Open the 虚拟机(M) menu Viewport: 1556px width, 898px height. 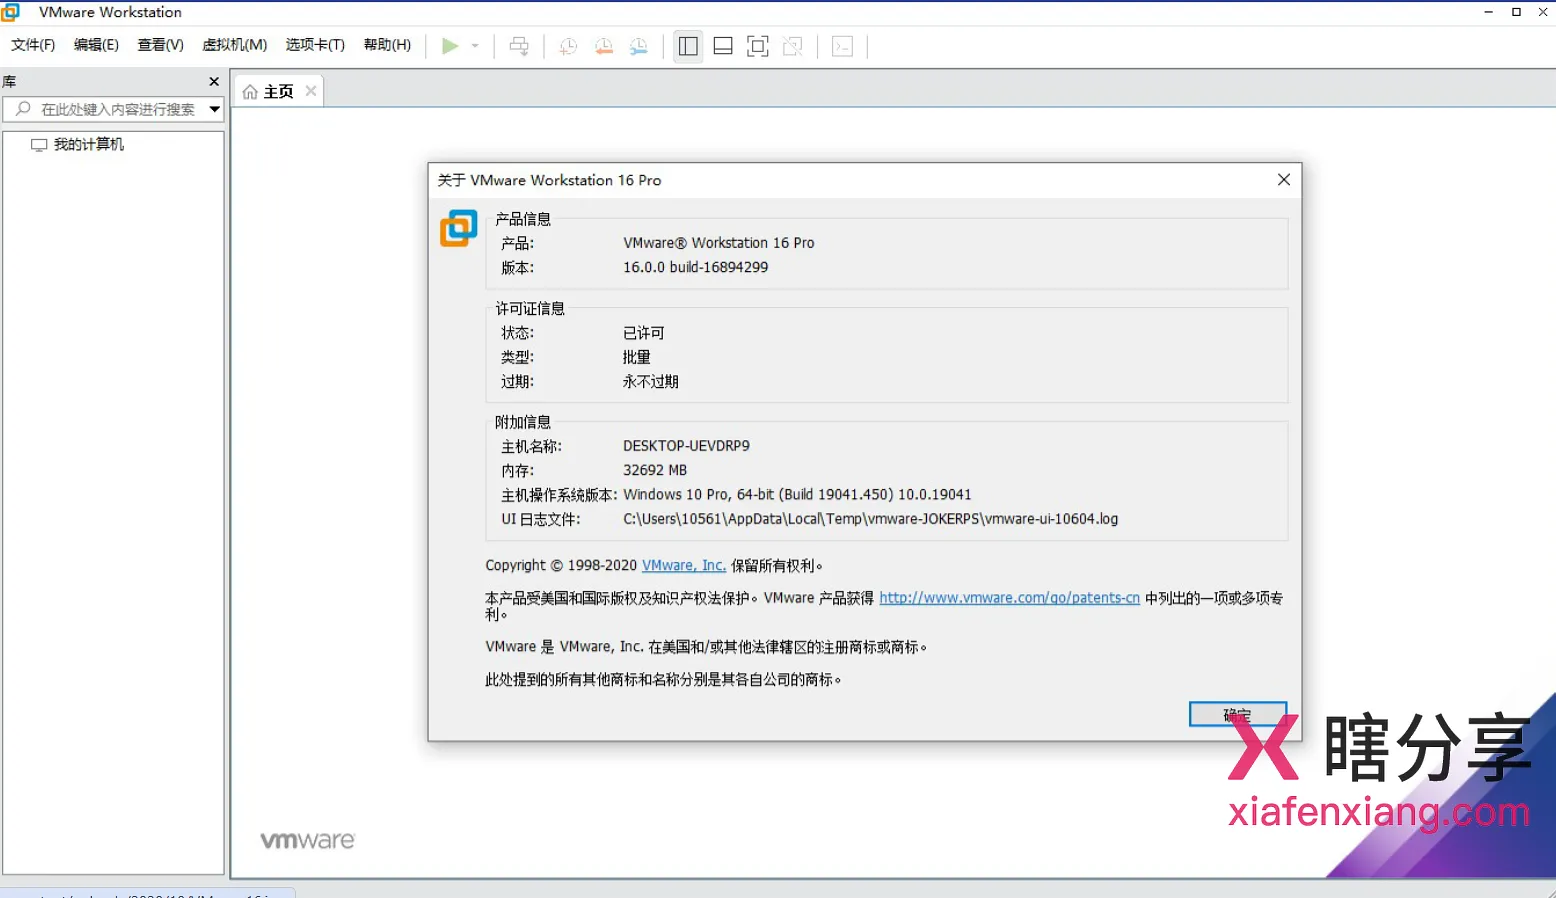coord(234,45)
